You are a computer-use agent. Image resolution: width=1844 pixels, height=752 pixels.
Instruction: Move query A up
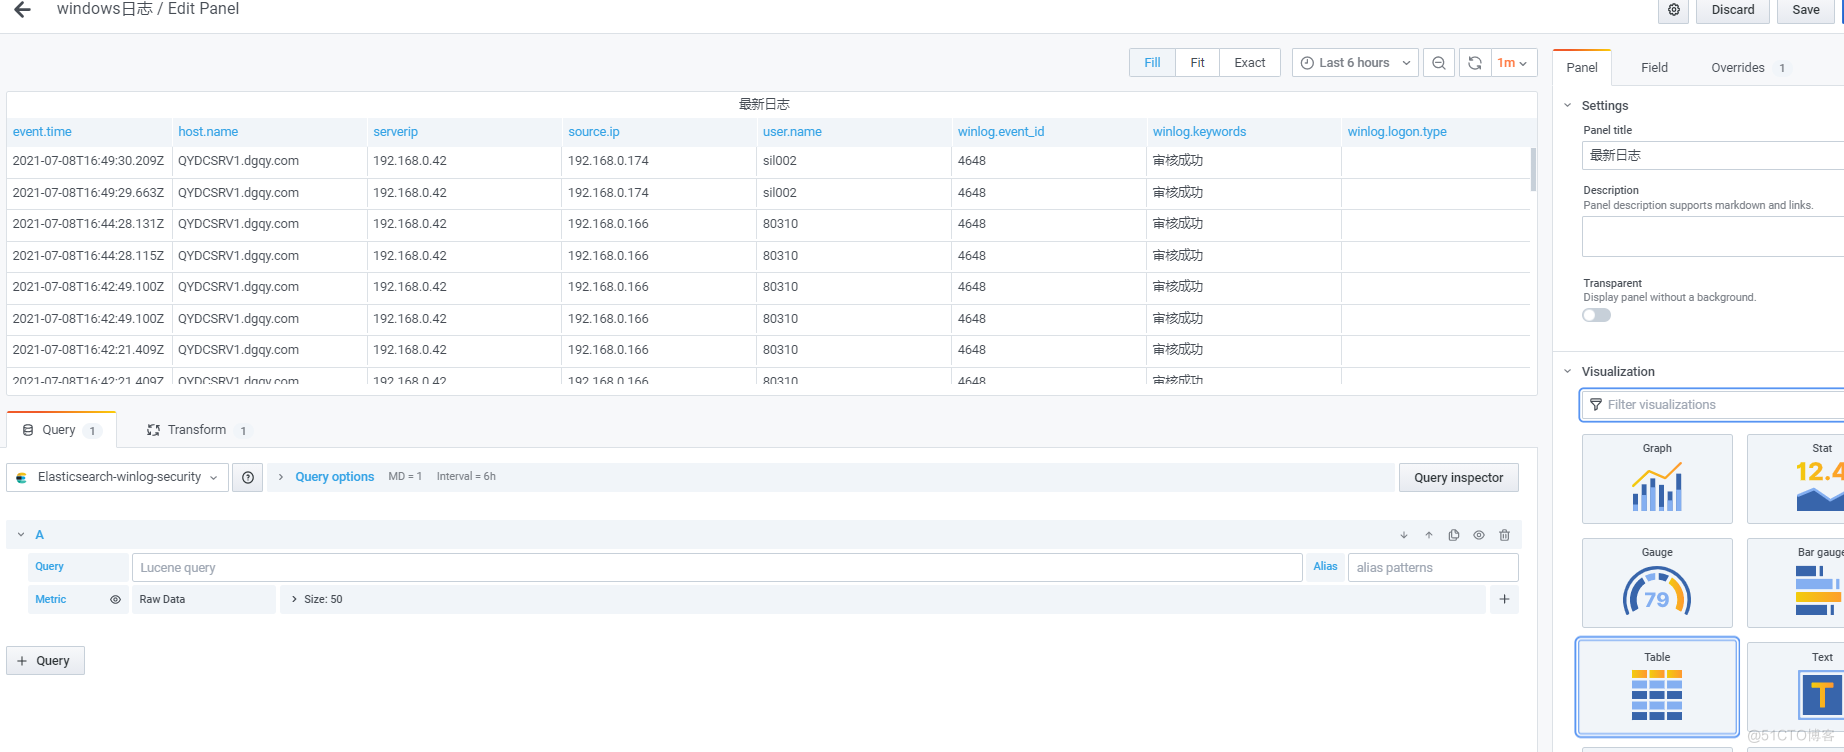[1429, 535]
